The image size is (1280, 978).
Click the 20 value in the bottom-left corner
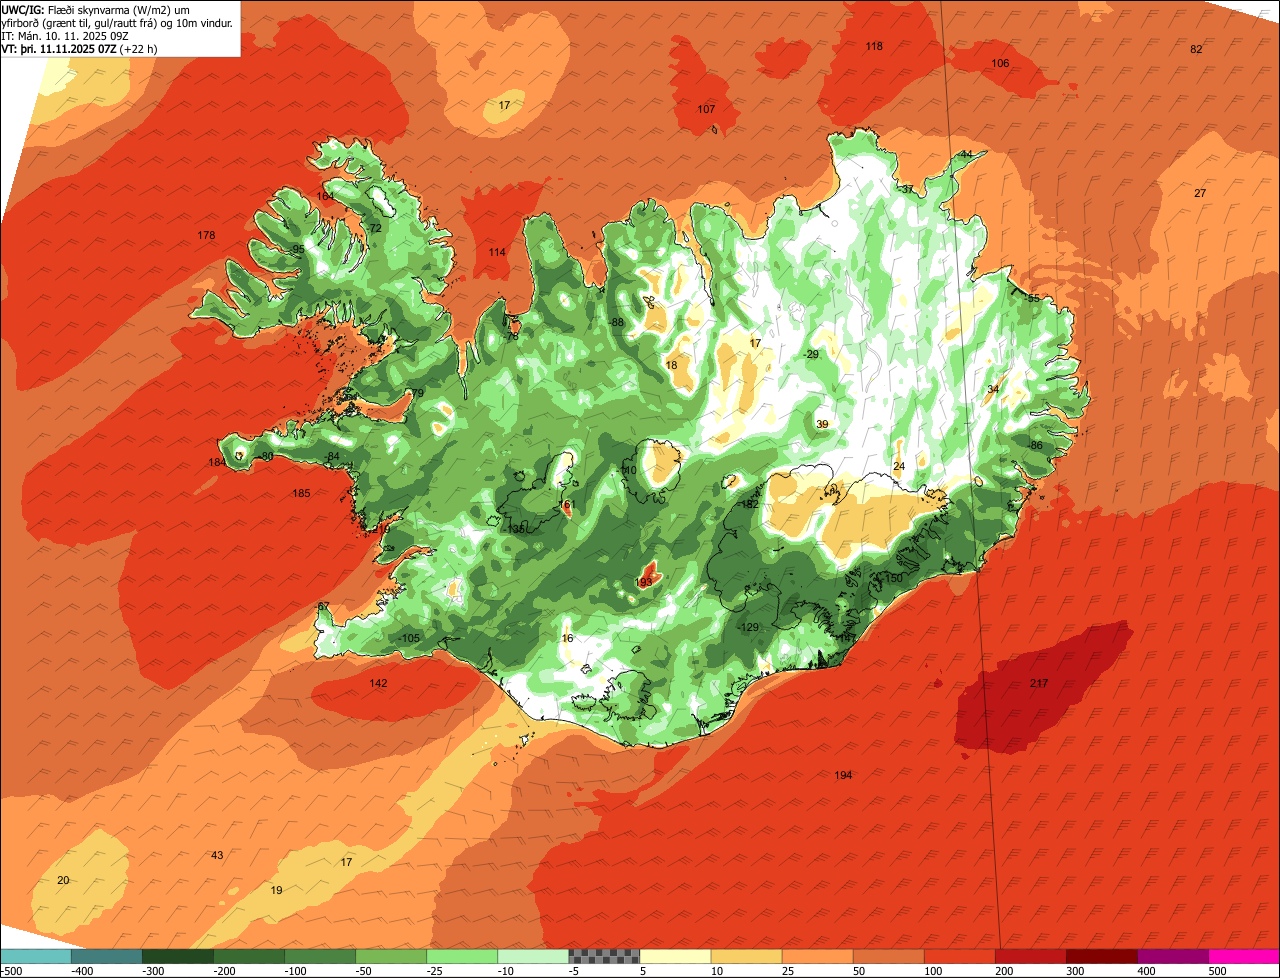click(x=63, y=881)
